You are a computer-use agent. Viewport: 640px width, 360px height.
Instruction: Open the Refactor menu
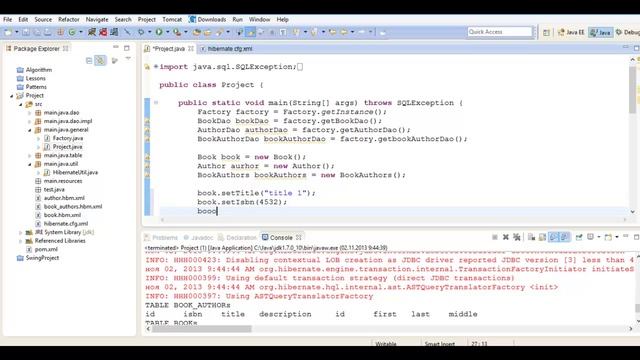[x=69, y=19]
